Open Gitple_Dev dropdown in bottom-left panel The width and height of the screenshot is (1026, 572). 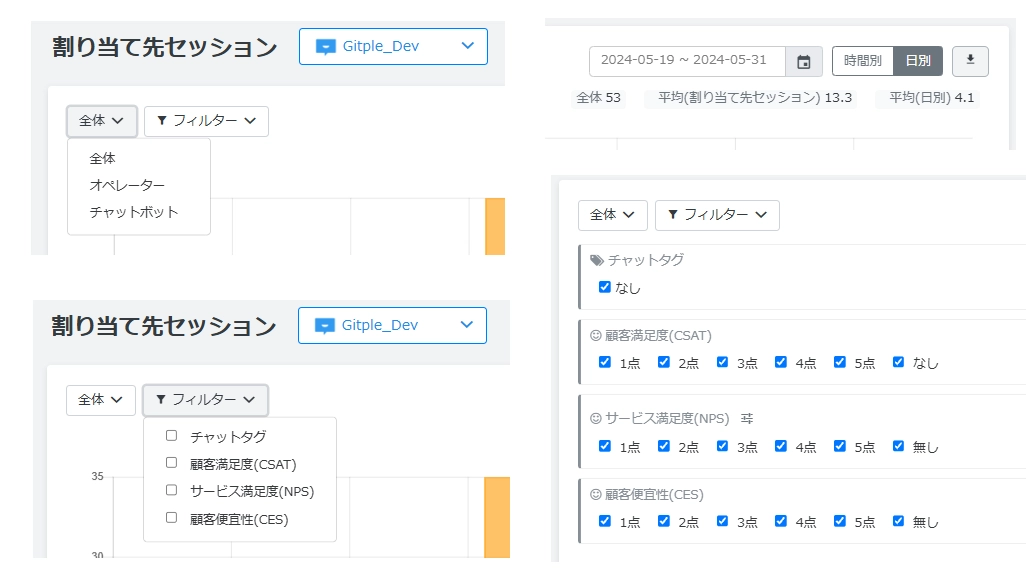click(x=392, y=325)
